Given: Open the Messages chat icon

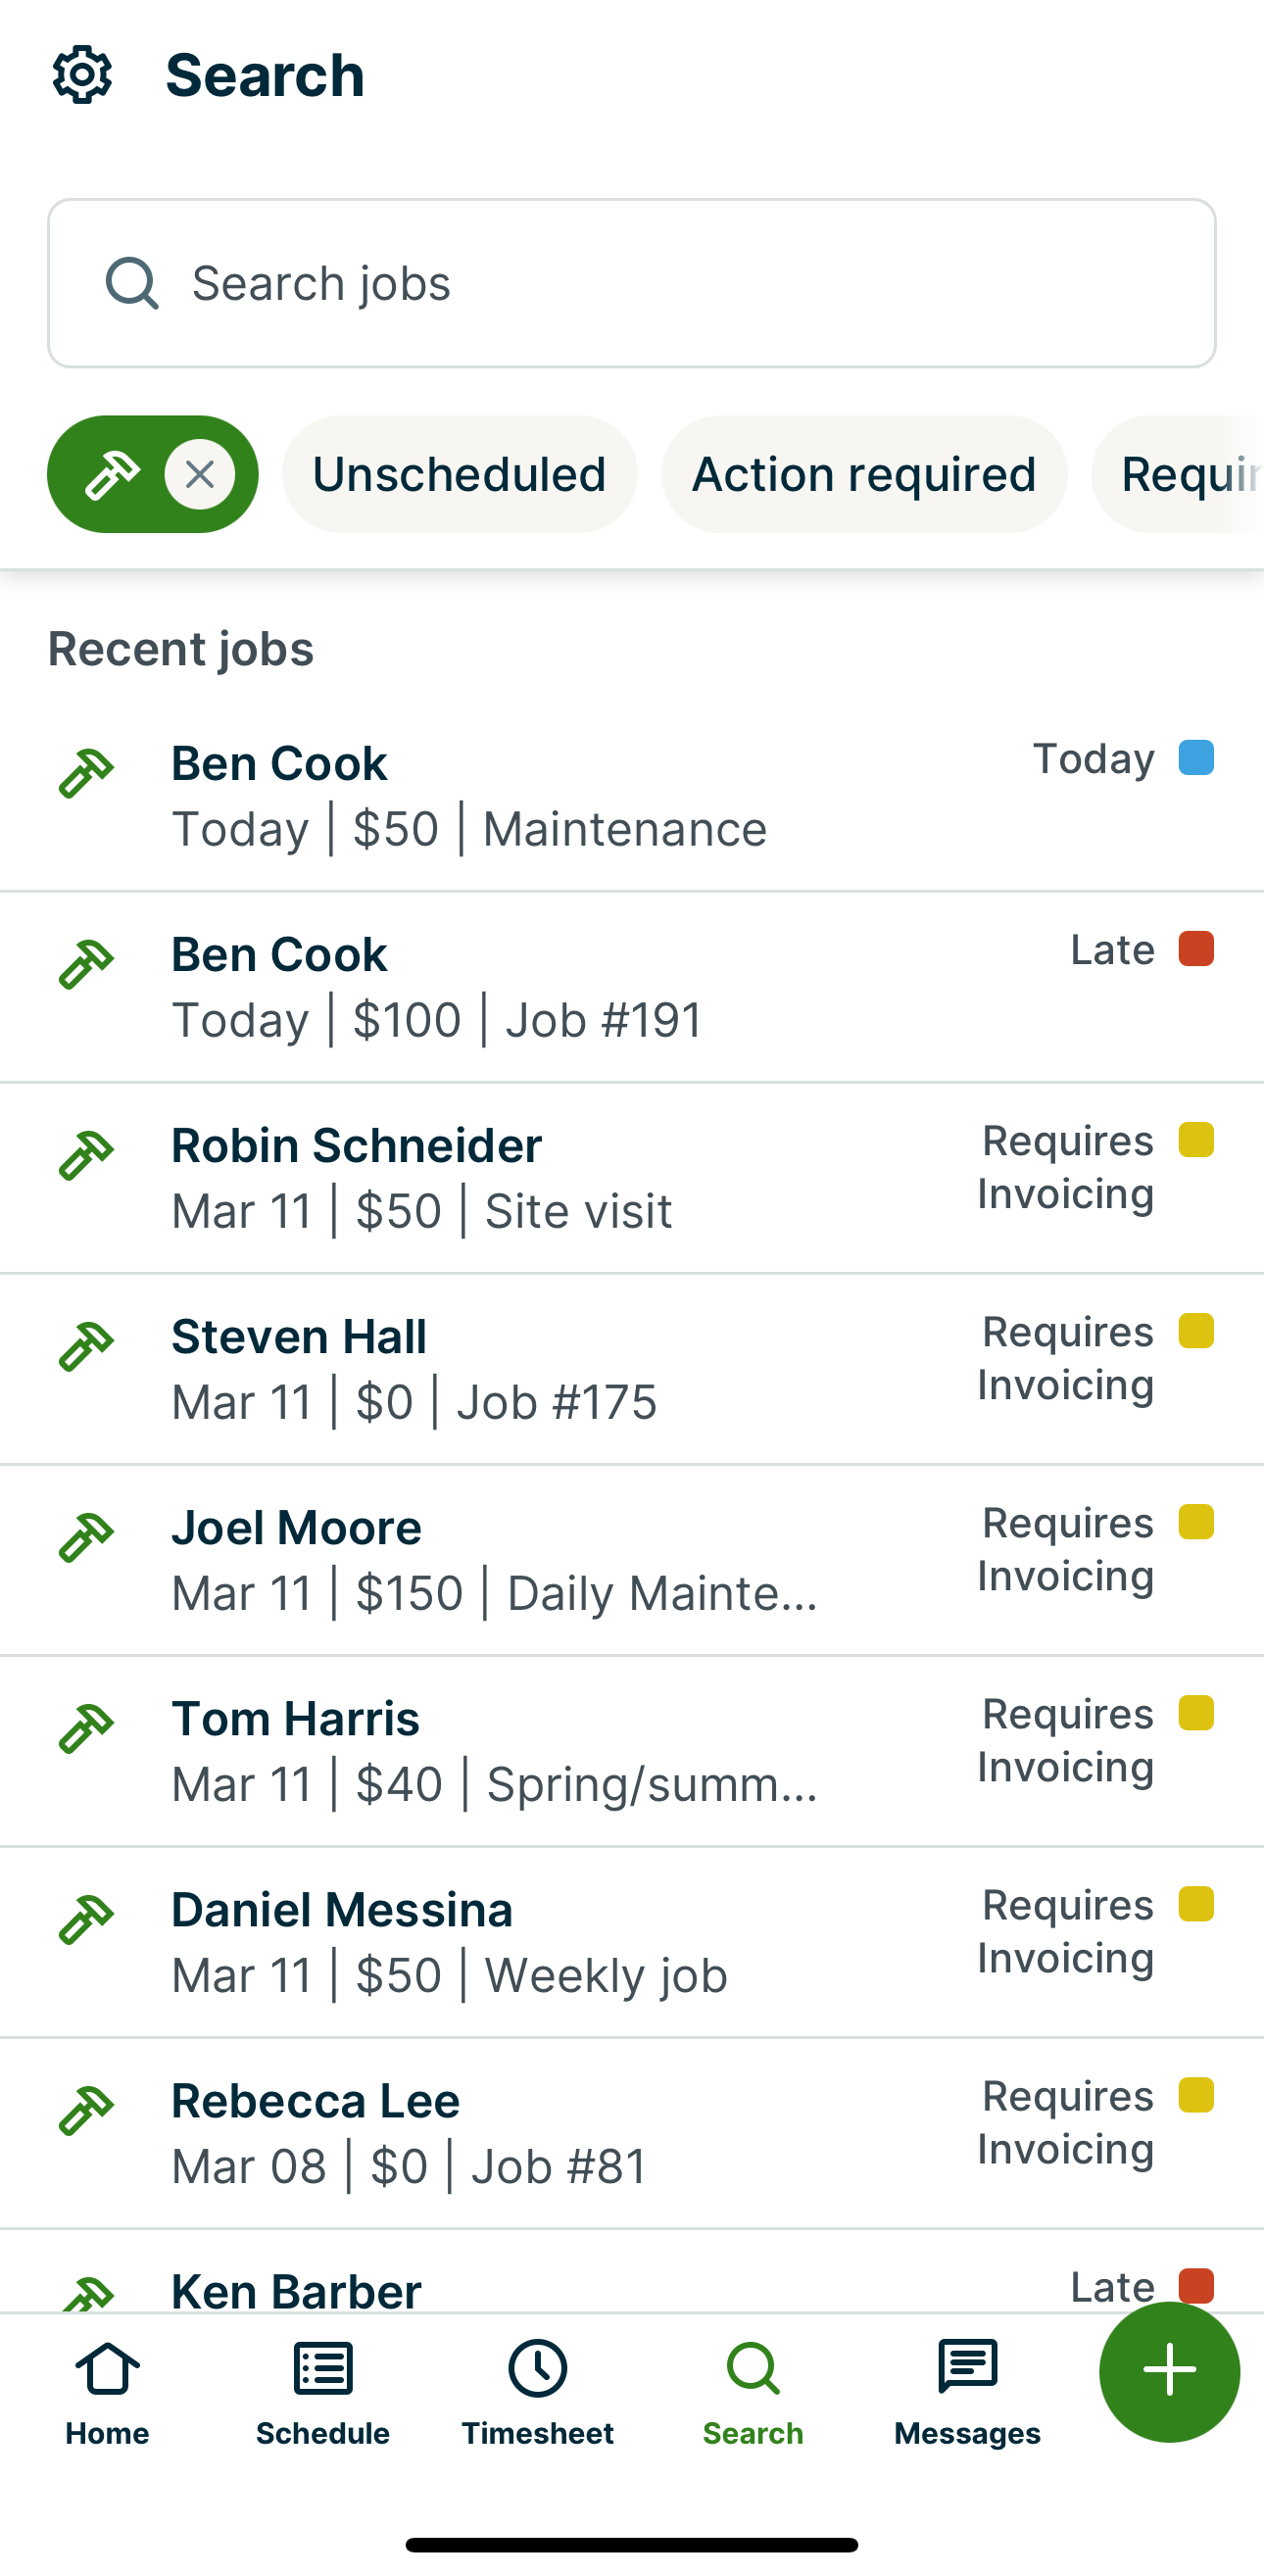Looking at the screenshot, I should point(967,2369).
